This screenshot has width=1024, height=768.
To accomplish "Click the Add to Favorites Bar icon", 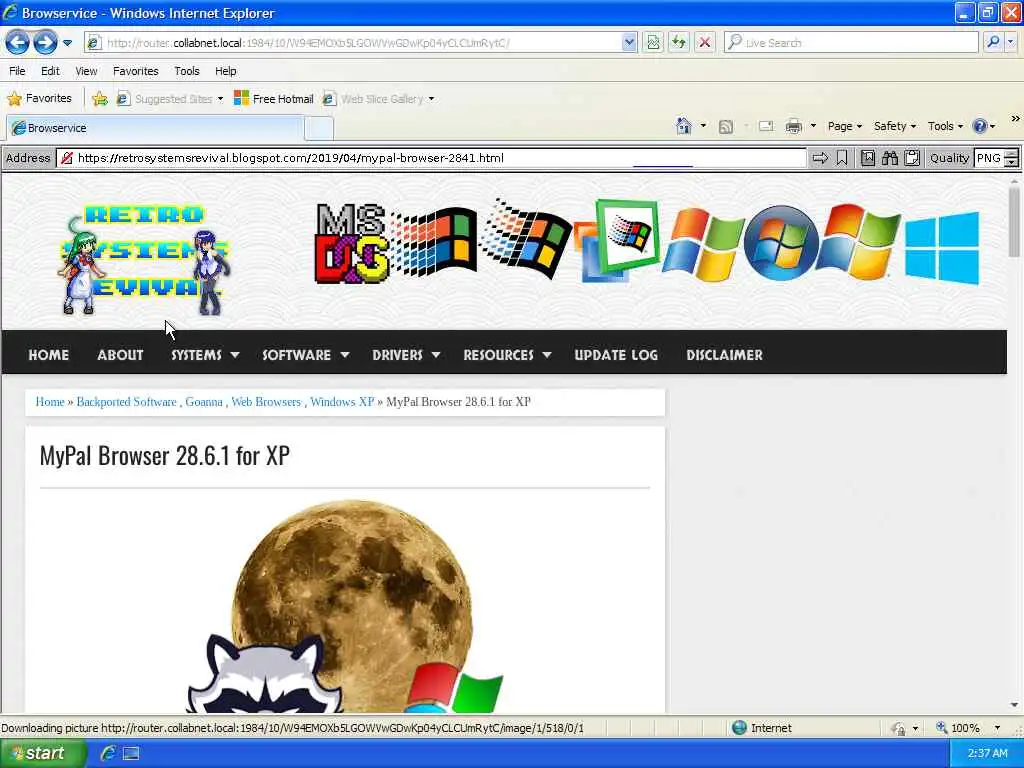I will coord(100,99).
